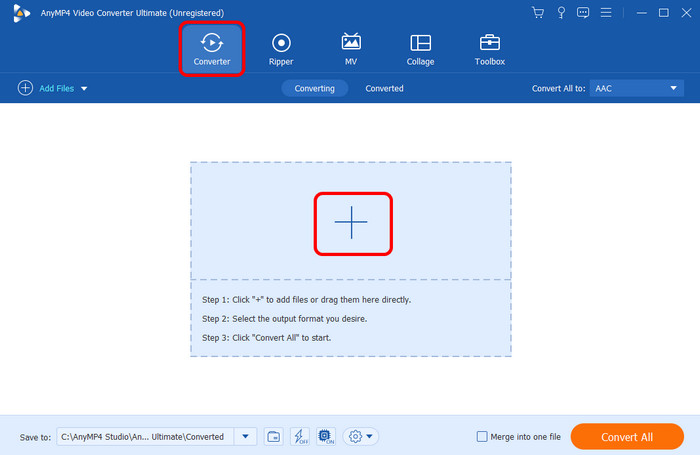The height and width of the screenshot is (455, 700).
Task: Click the shopping cart purchase icon
Action: [x=538, y=13]
